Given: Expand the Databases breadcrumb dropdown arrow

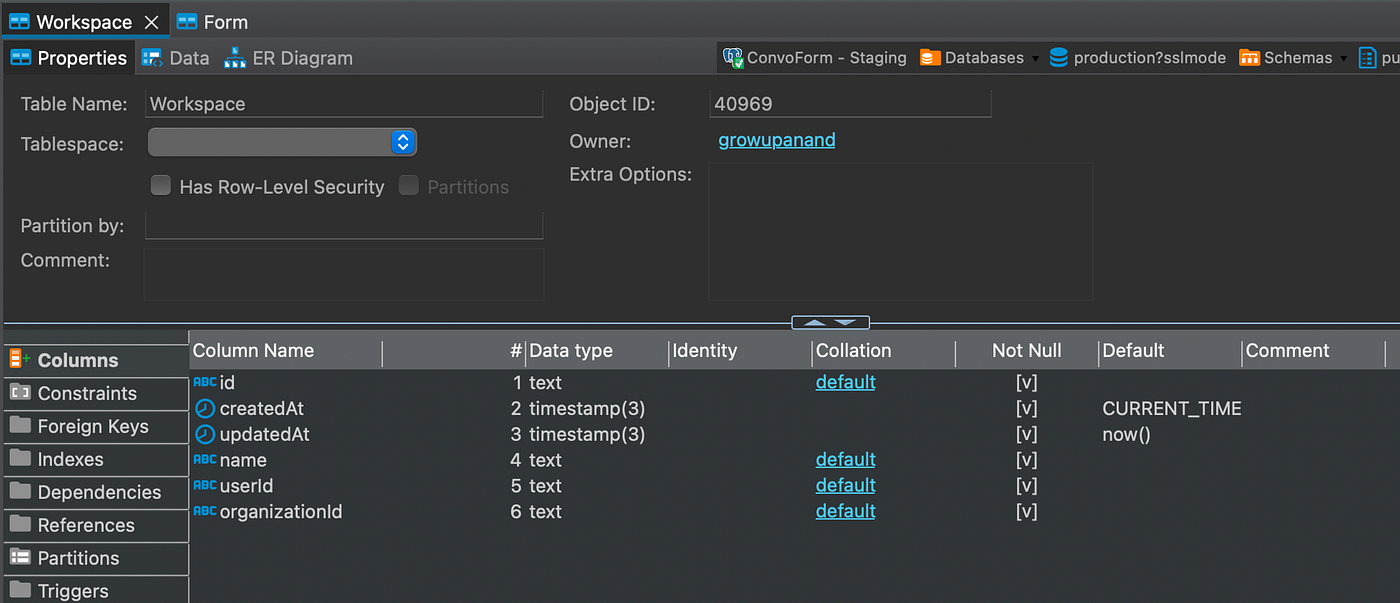Looking at the screenshot, I should (1035, 59).
